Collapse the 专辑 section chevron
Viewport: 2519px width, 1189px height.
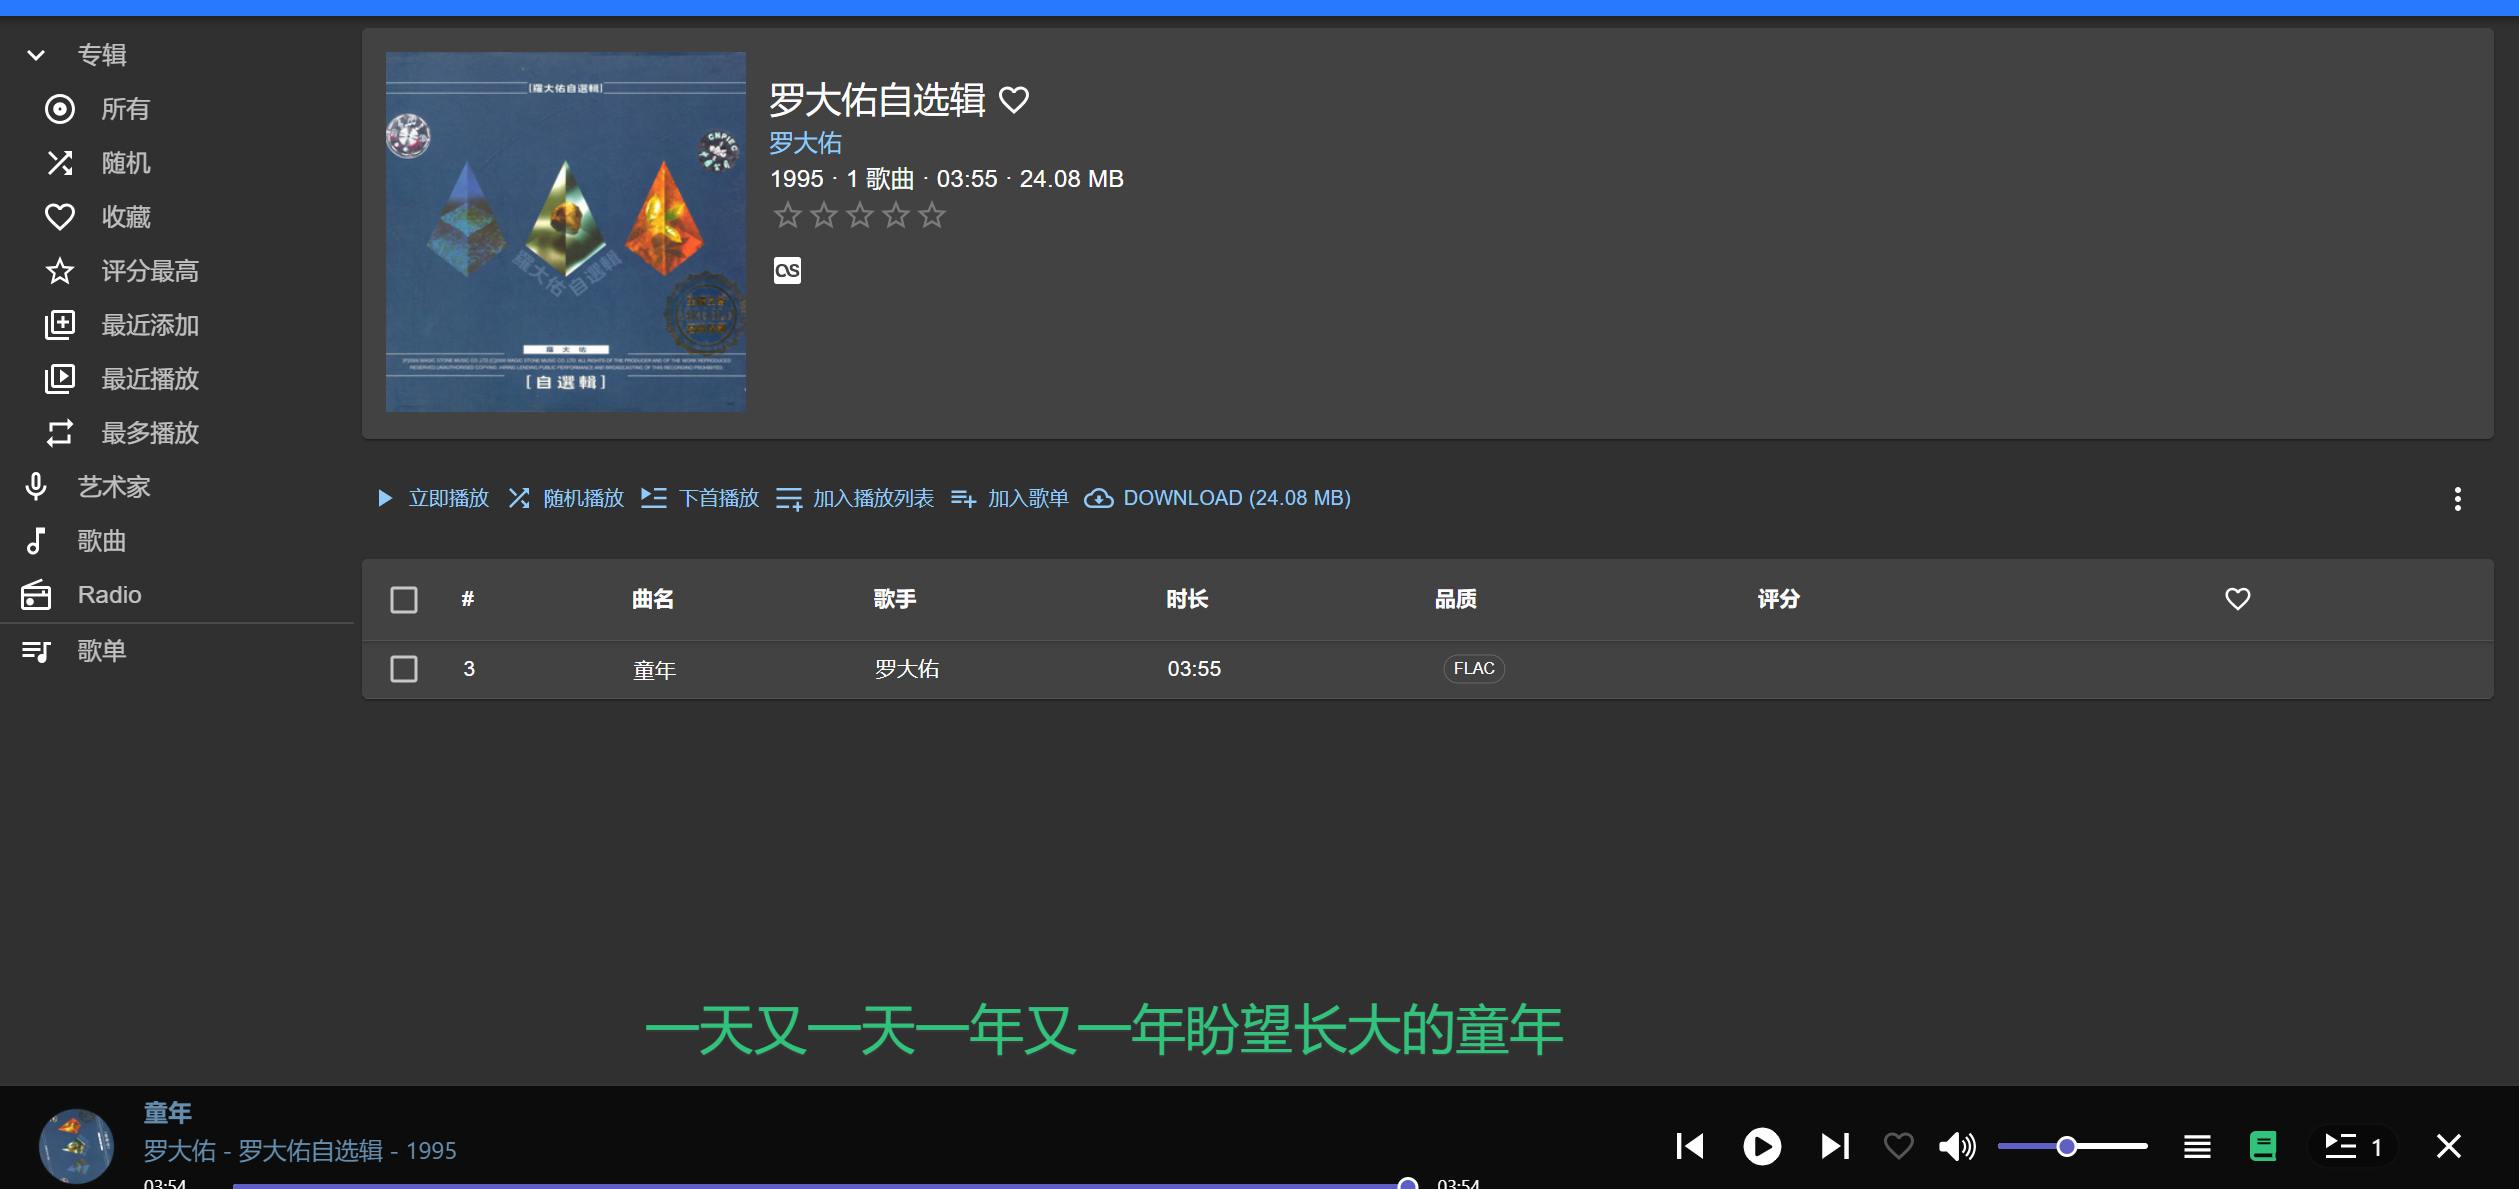tap(36, 55)
